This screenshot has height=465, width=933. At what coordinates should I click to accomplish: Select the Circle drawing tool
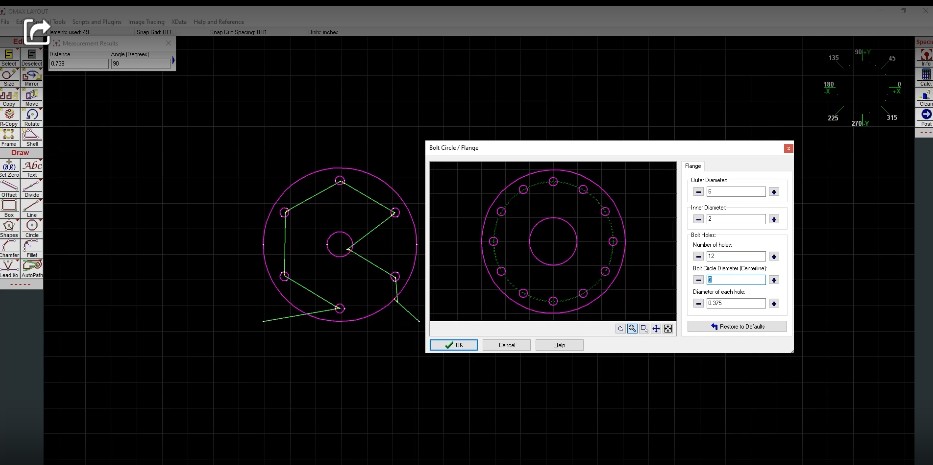(32, 229)
